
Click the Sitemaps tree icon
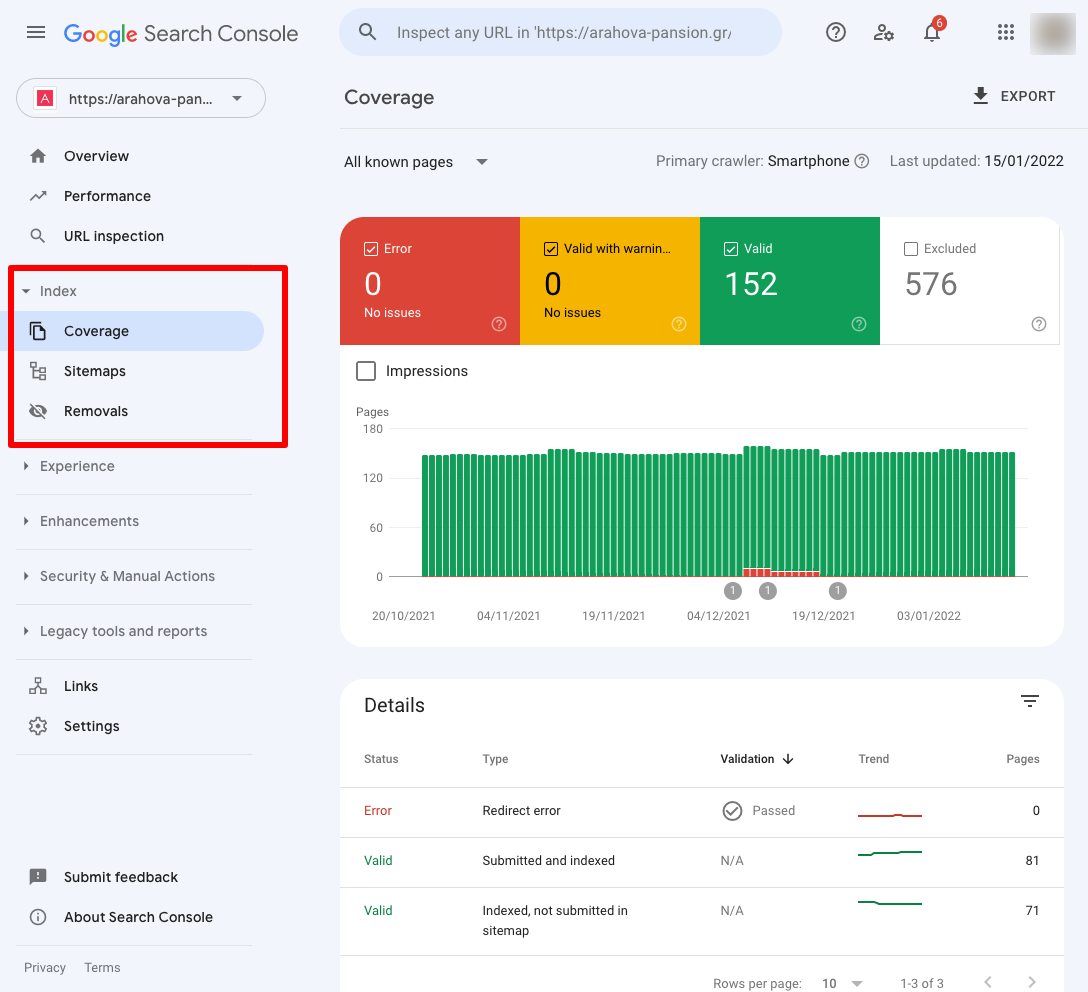click(38, 371)
